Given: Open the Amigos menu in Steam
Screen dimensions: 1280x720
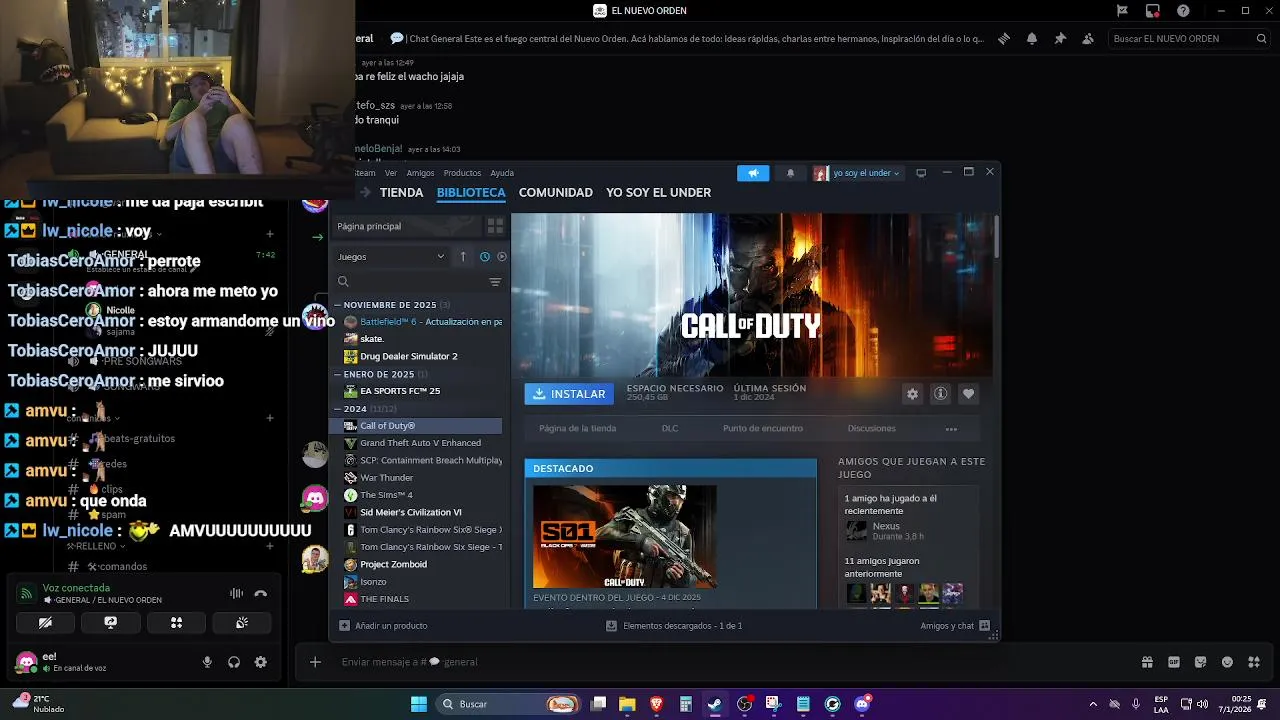Looking at the screenshot, I should [x=420, y=173].
